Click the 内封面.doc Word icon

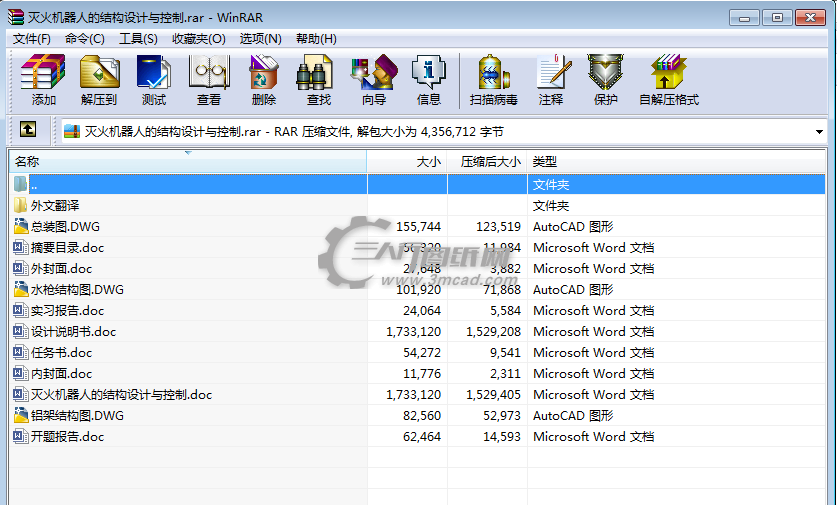point(20,373)
